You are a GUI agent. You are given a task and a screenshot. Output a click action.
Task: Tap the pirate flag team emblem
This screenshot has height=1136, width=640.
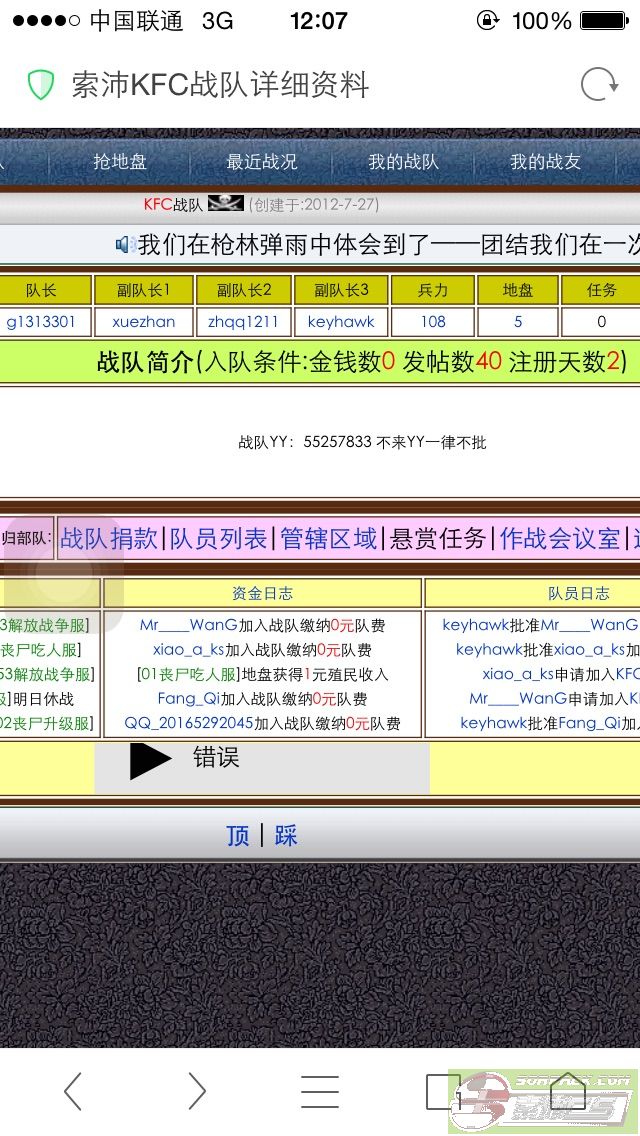click(x=225, y=204)
